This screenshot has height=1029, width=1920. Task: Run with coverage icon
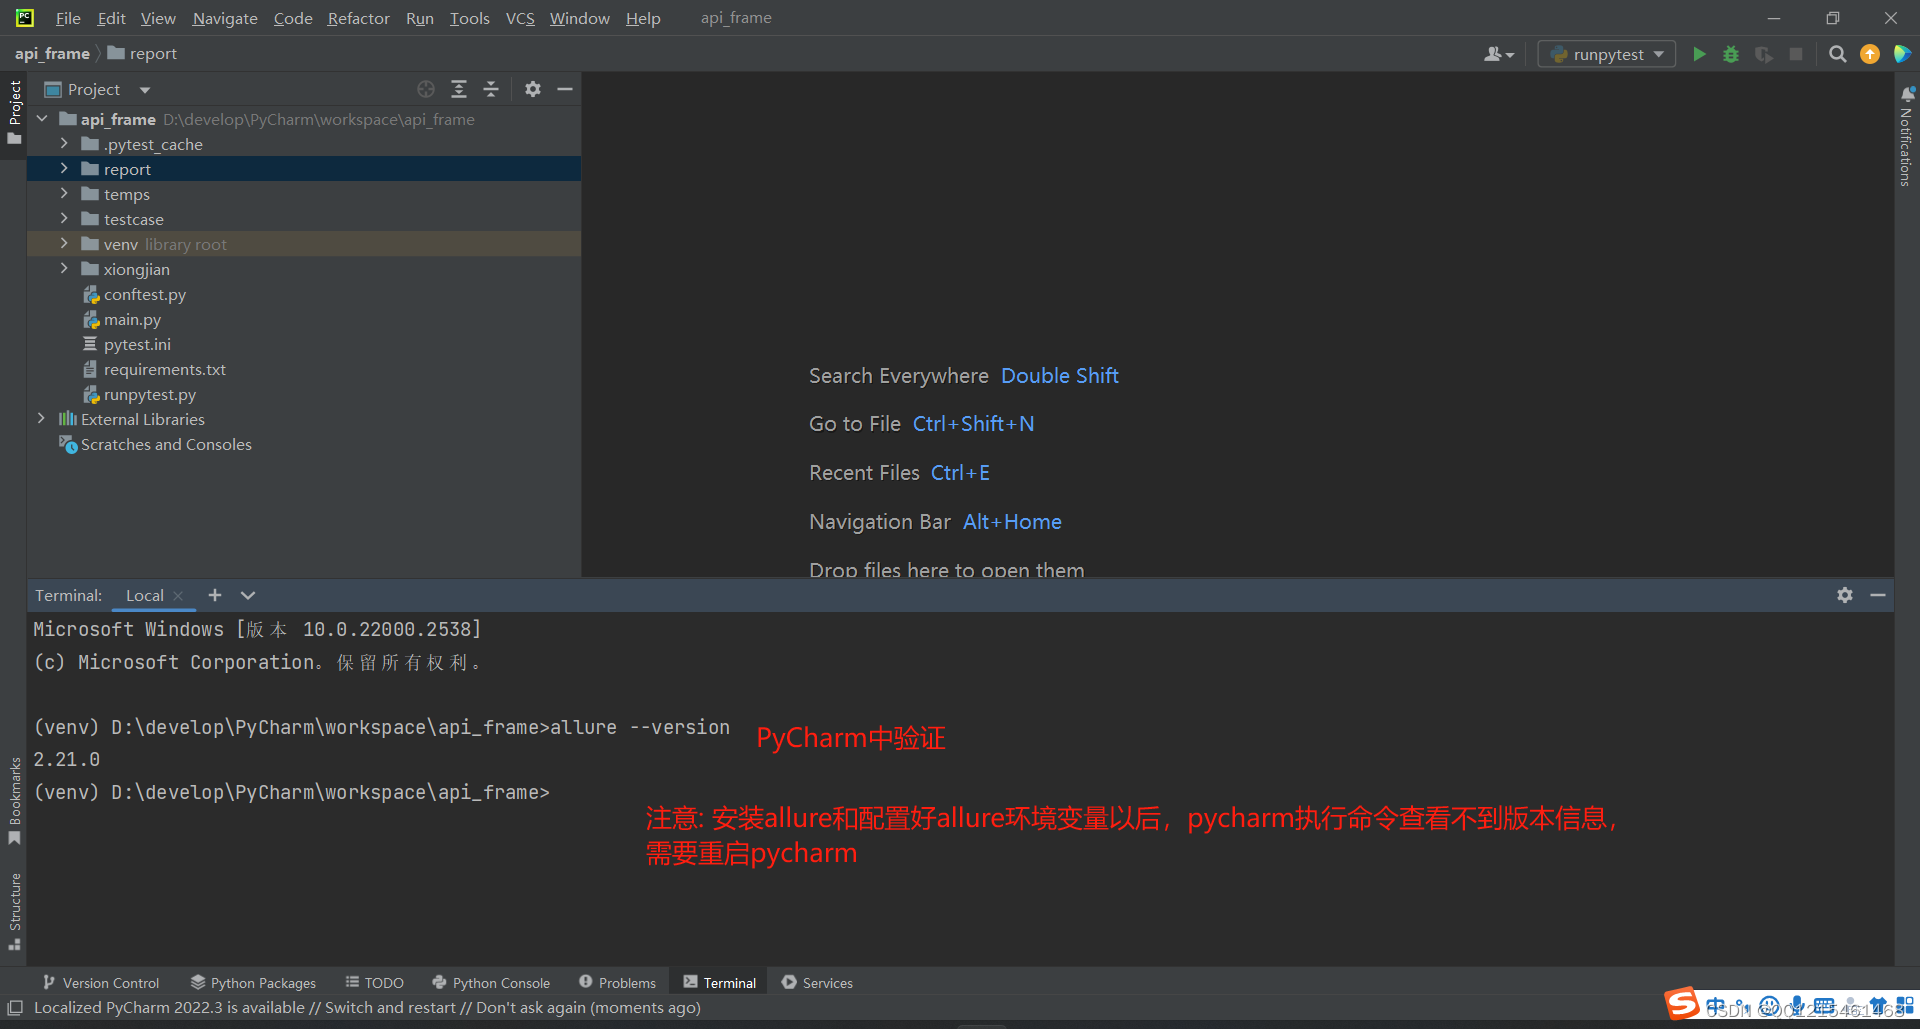tap(1764, 54)
